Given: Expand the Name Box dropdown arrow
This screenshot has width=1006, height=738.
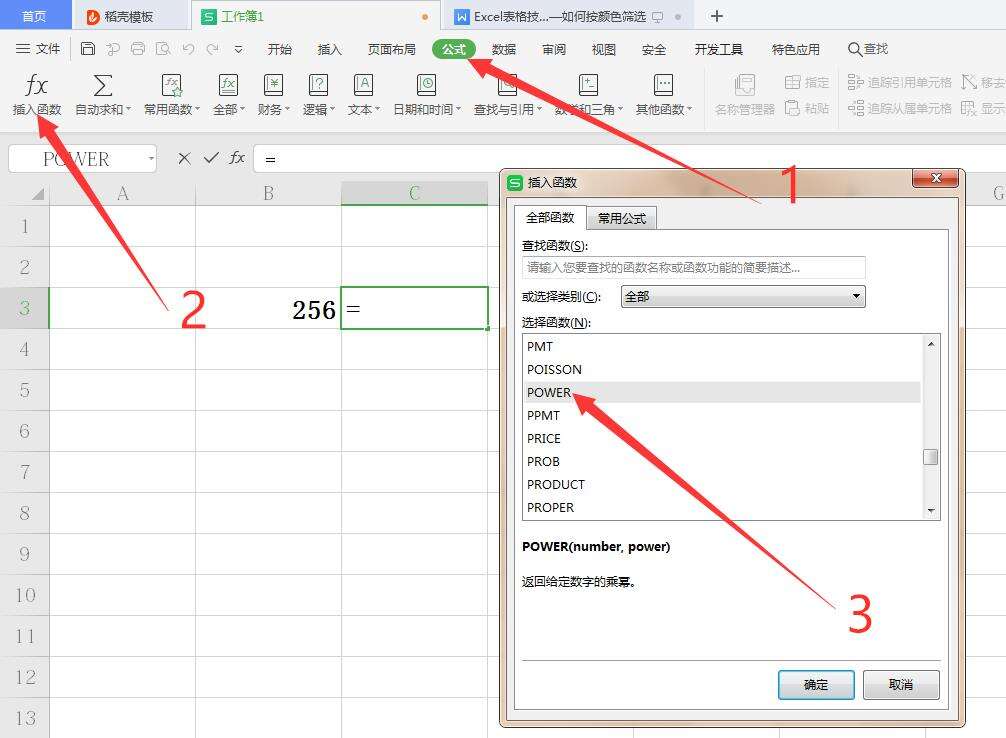Looking at the screenshot, I should pyautogui.click(x=151, y=159).
